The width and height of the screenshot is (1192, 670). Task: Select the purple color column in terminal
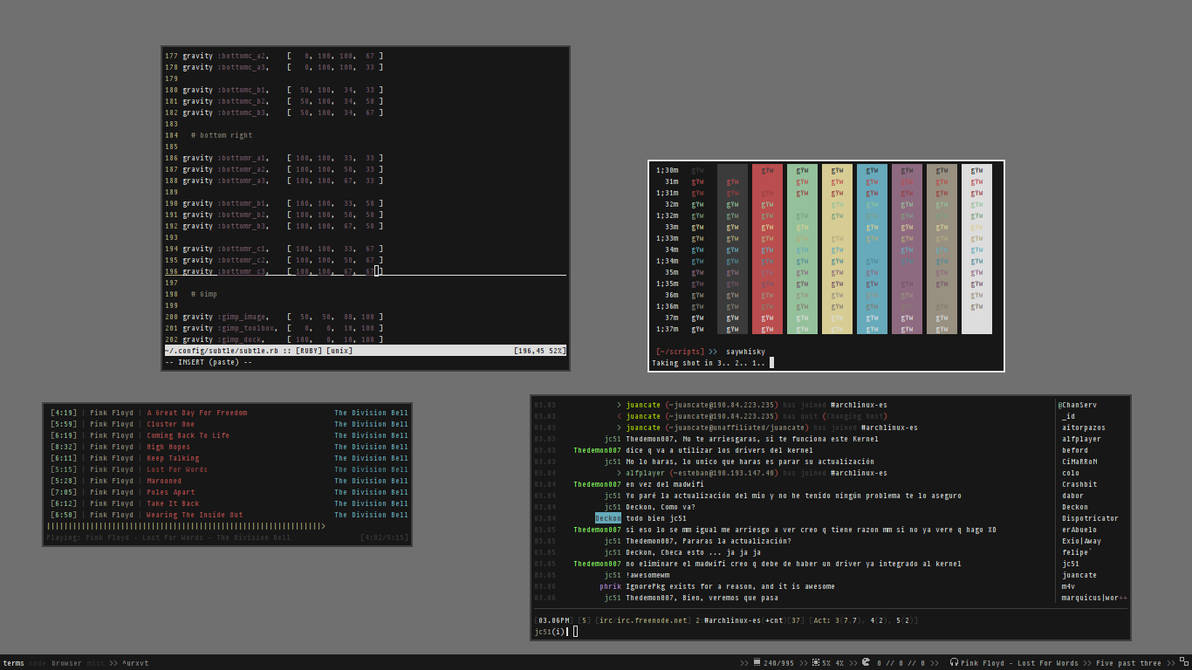[x=907, y=249]
